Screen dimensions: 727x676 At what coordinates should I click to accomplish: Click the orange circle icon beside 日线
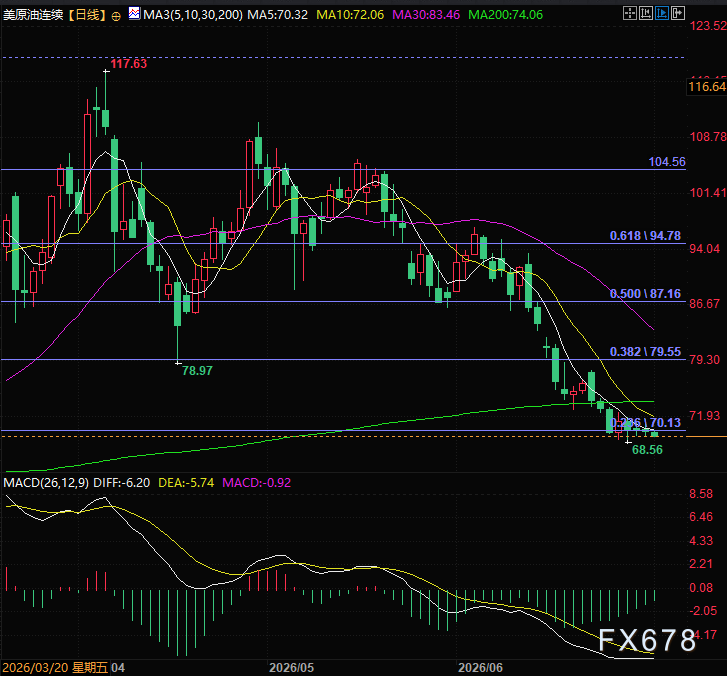(x=116, y=16)
